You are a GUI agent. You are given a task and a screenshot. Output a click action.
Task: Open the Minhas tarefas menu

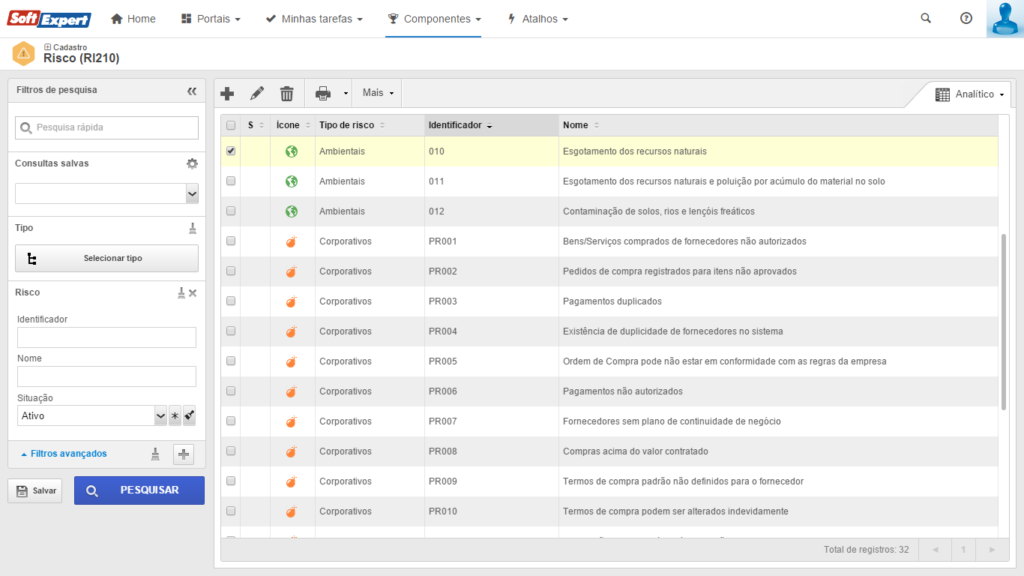point(313,19)
